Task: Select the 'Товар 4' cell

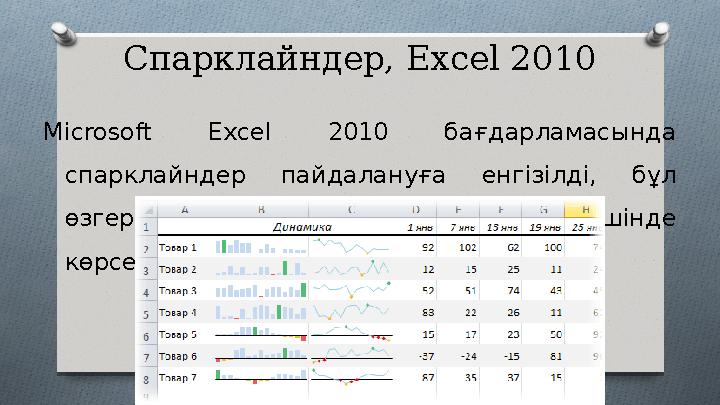Action: click(x=178, y=313)
